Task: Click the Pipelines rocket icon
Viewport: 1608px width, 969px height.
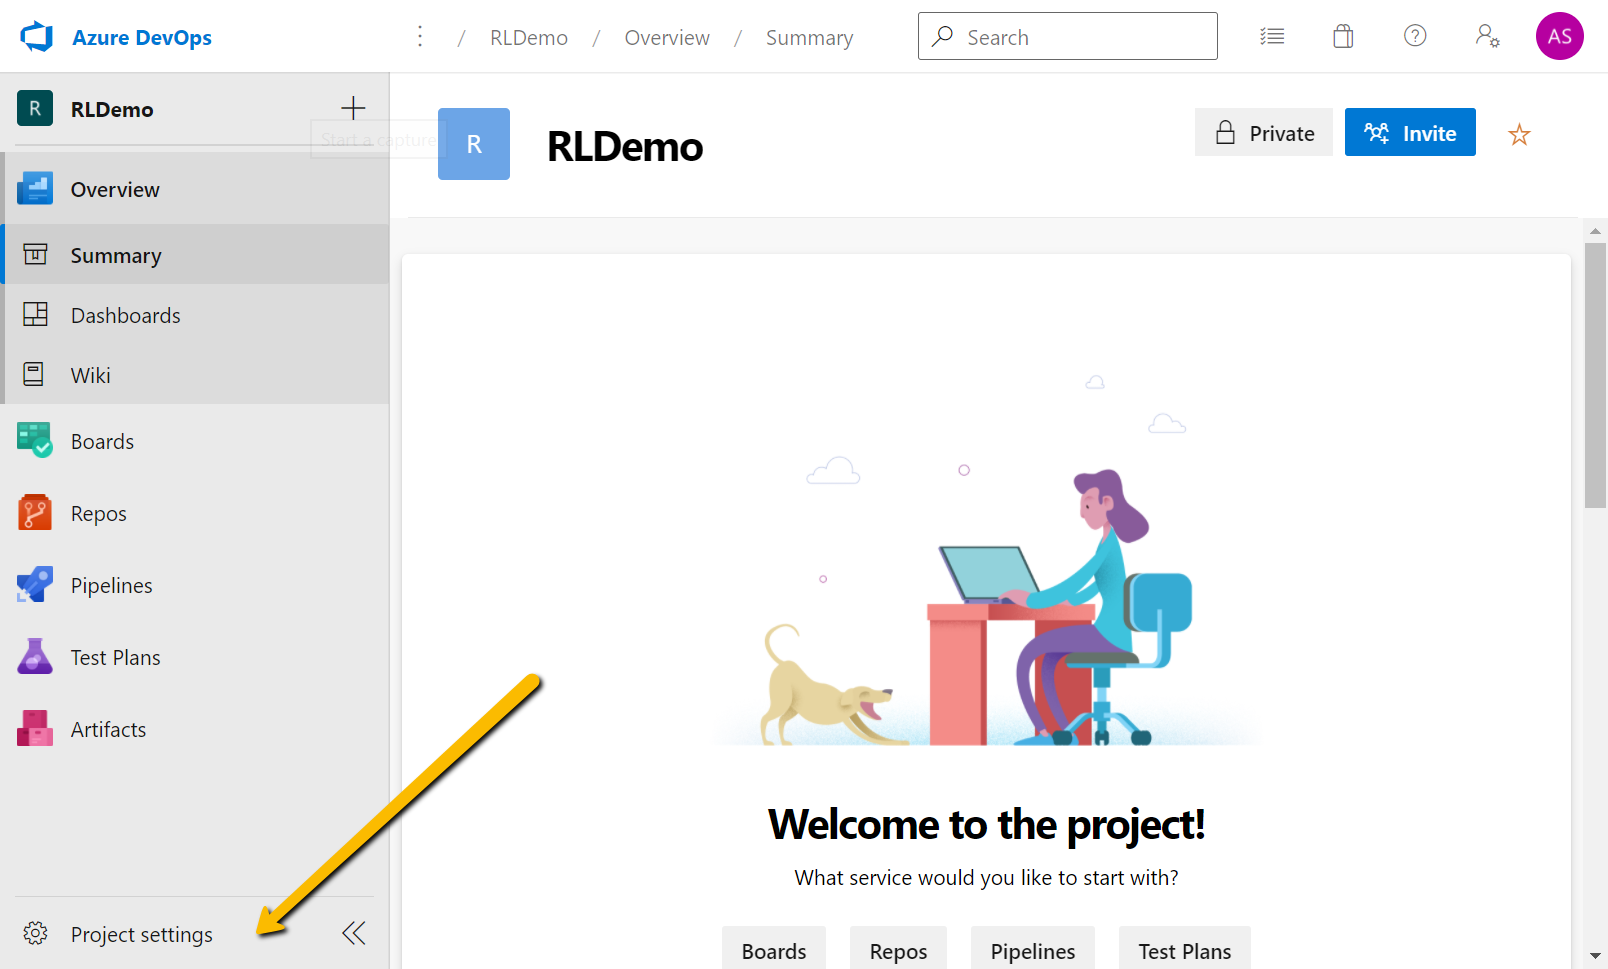Action: [35, 584]
